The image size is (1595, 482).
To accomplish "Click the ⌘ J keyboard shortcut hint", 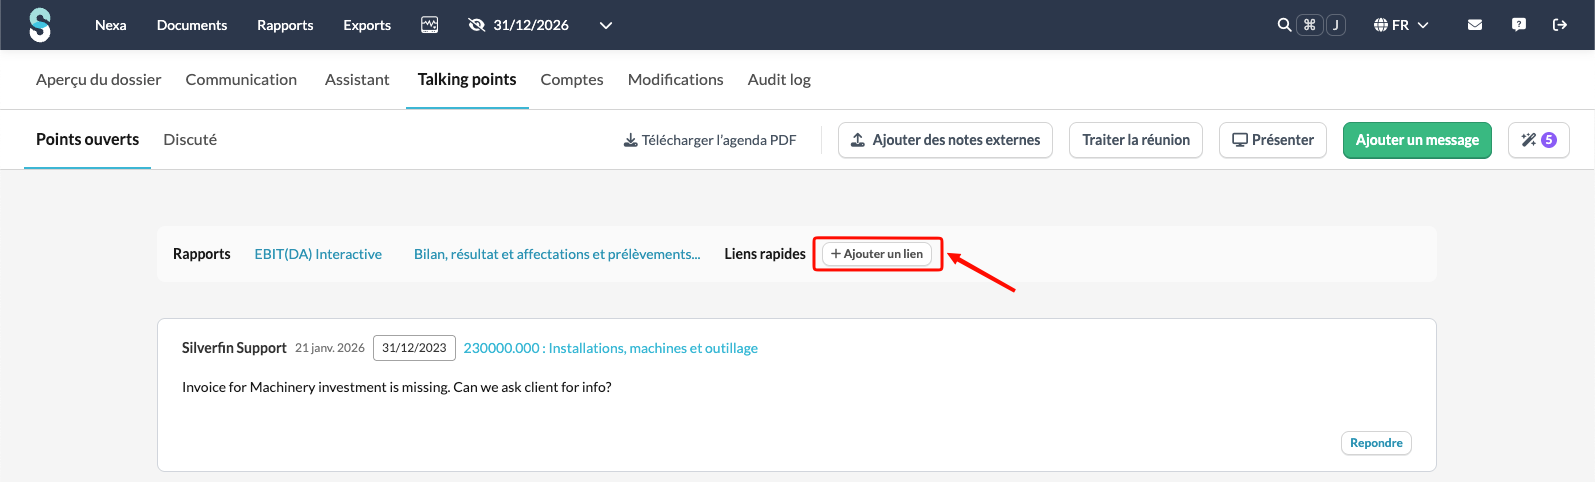I will (1321, 25).
